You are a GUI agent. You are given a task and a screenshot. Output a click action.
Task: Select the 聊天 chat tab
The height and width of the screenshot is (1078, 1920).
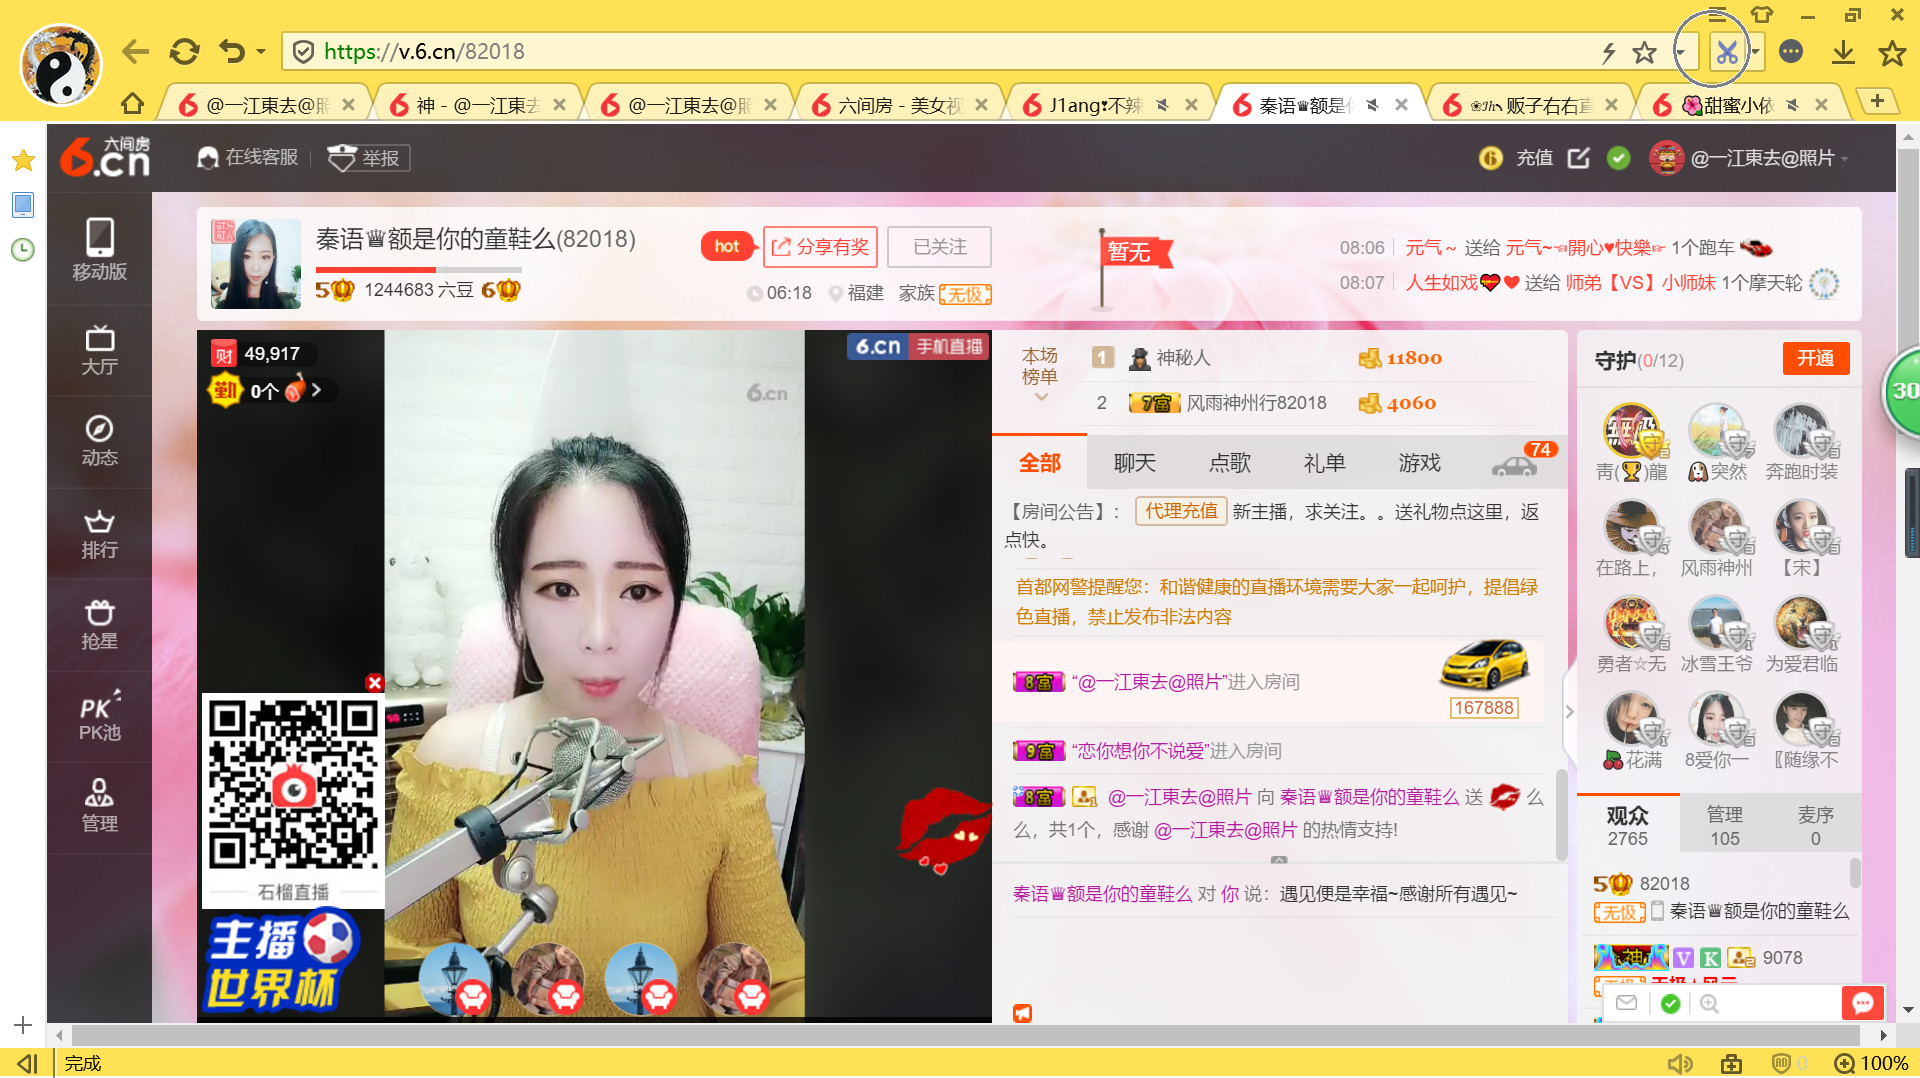1134,463
